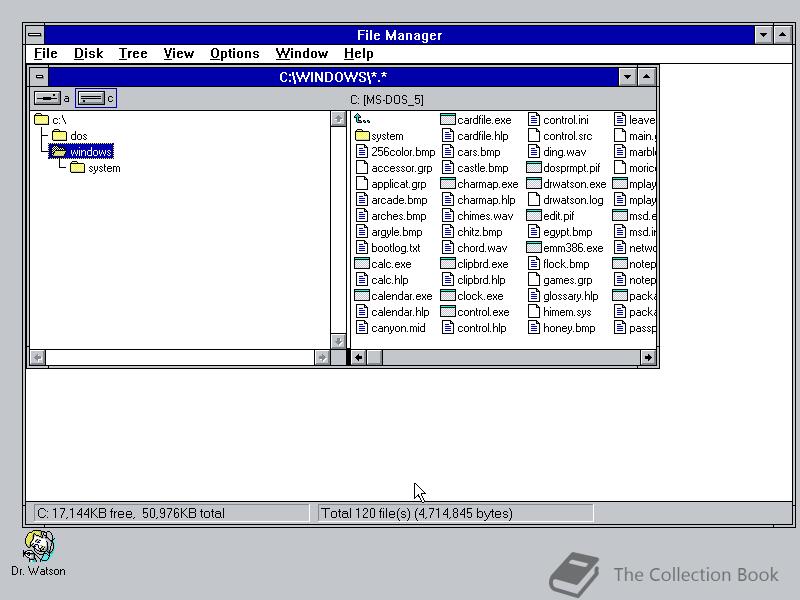Select the dos folder in tree

[x=70, y=136]
